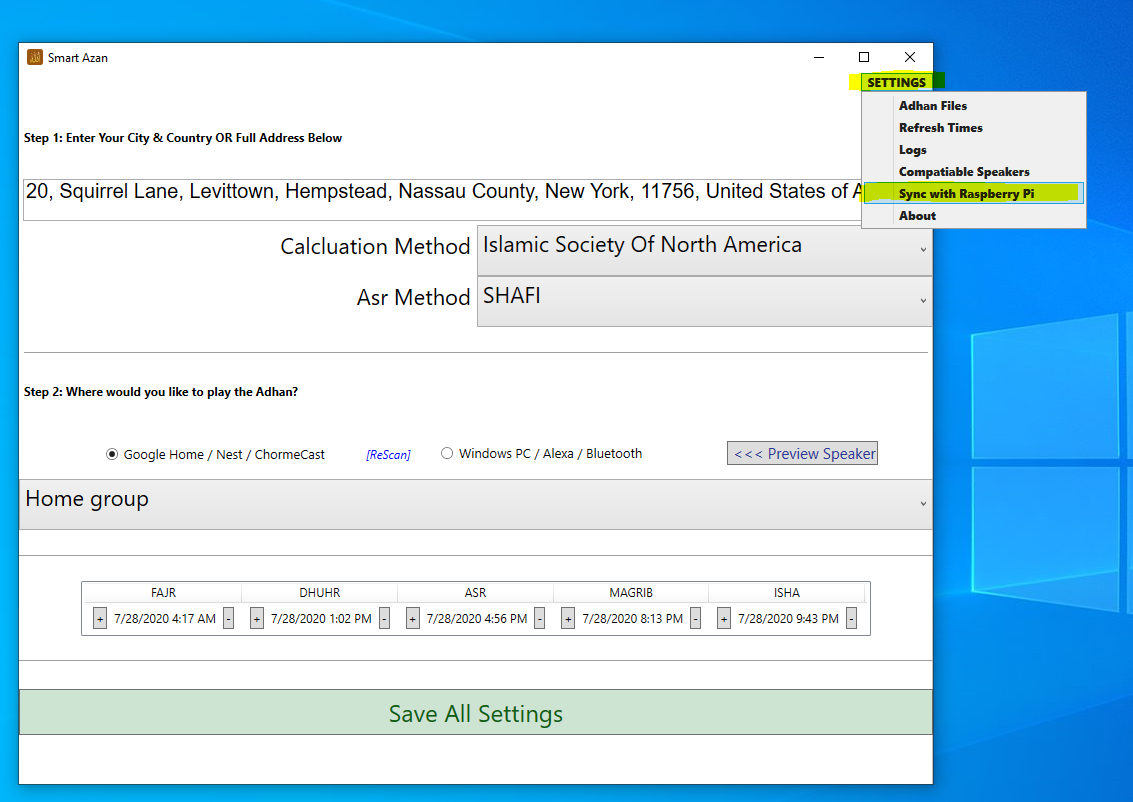Increase DHUHR time with plus button

pyautogui.click(x=257, y=618)
